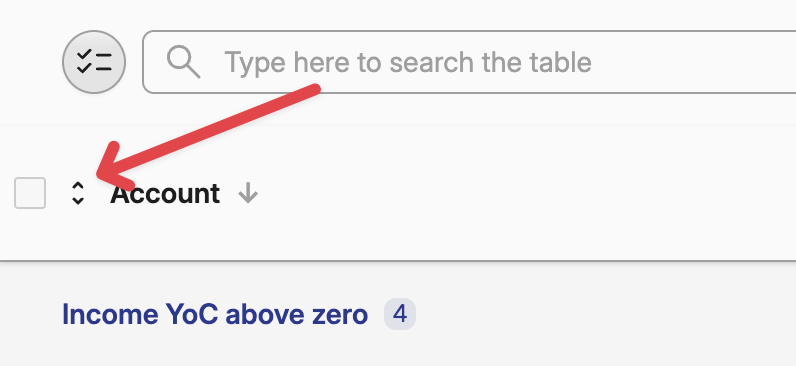Screen dimensions: 796x366
Task: Select the Income YoC above zero group row
Action: pyautogui.click(x=398, y=314)
